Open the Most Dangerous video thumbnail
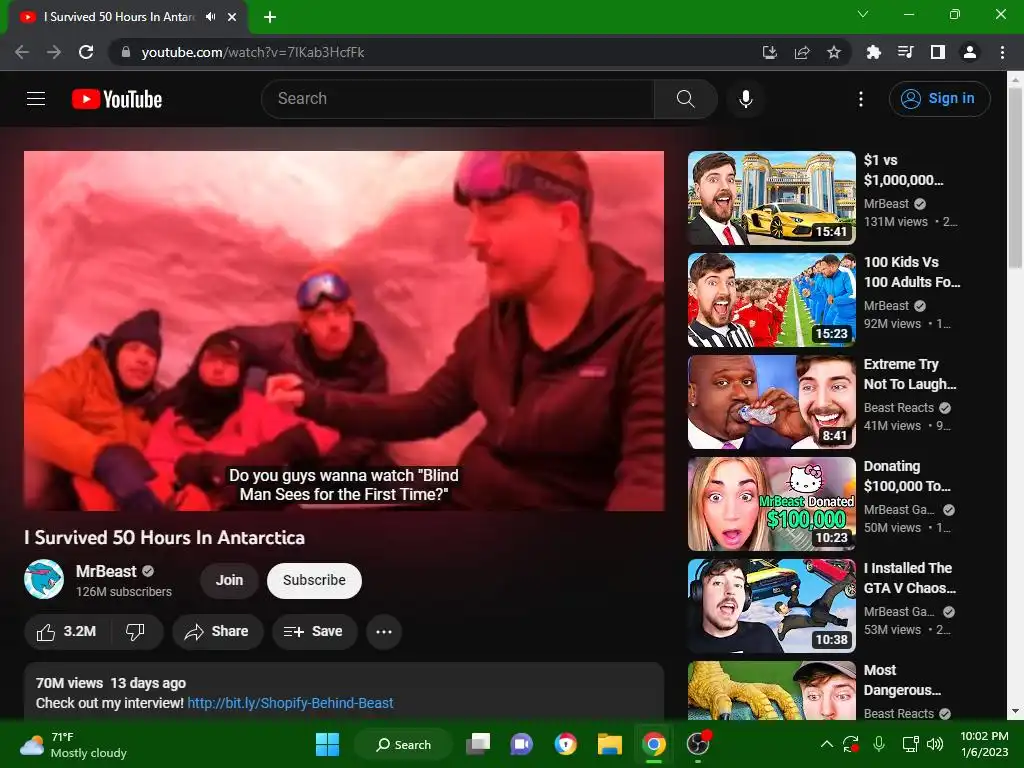This screenshot has height=768, width=1024. click(x=771, y=690)
